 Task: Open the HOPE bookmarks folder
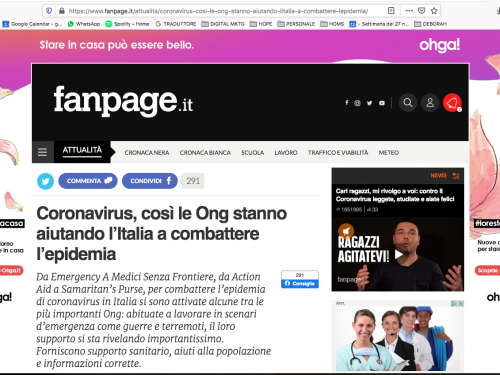(261, 24)
